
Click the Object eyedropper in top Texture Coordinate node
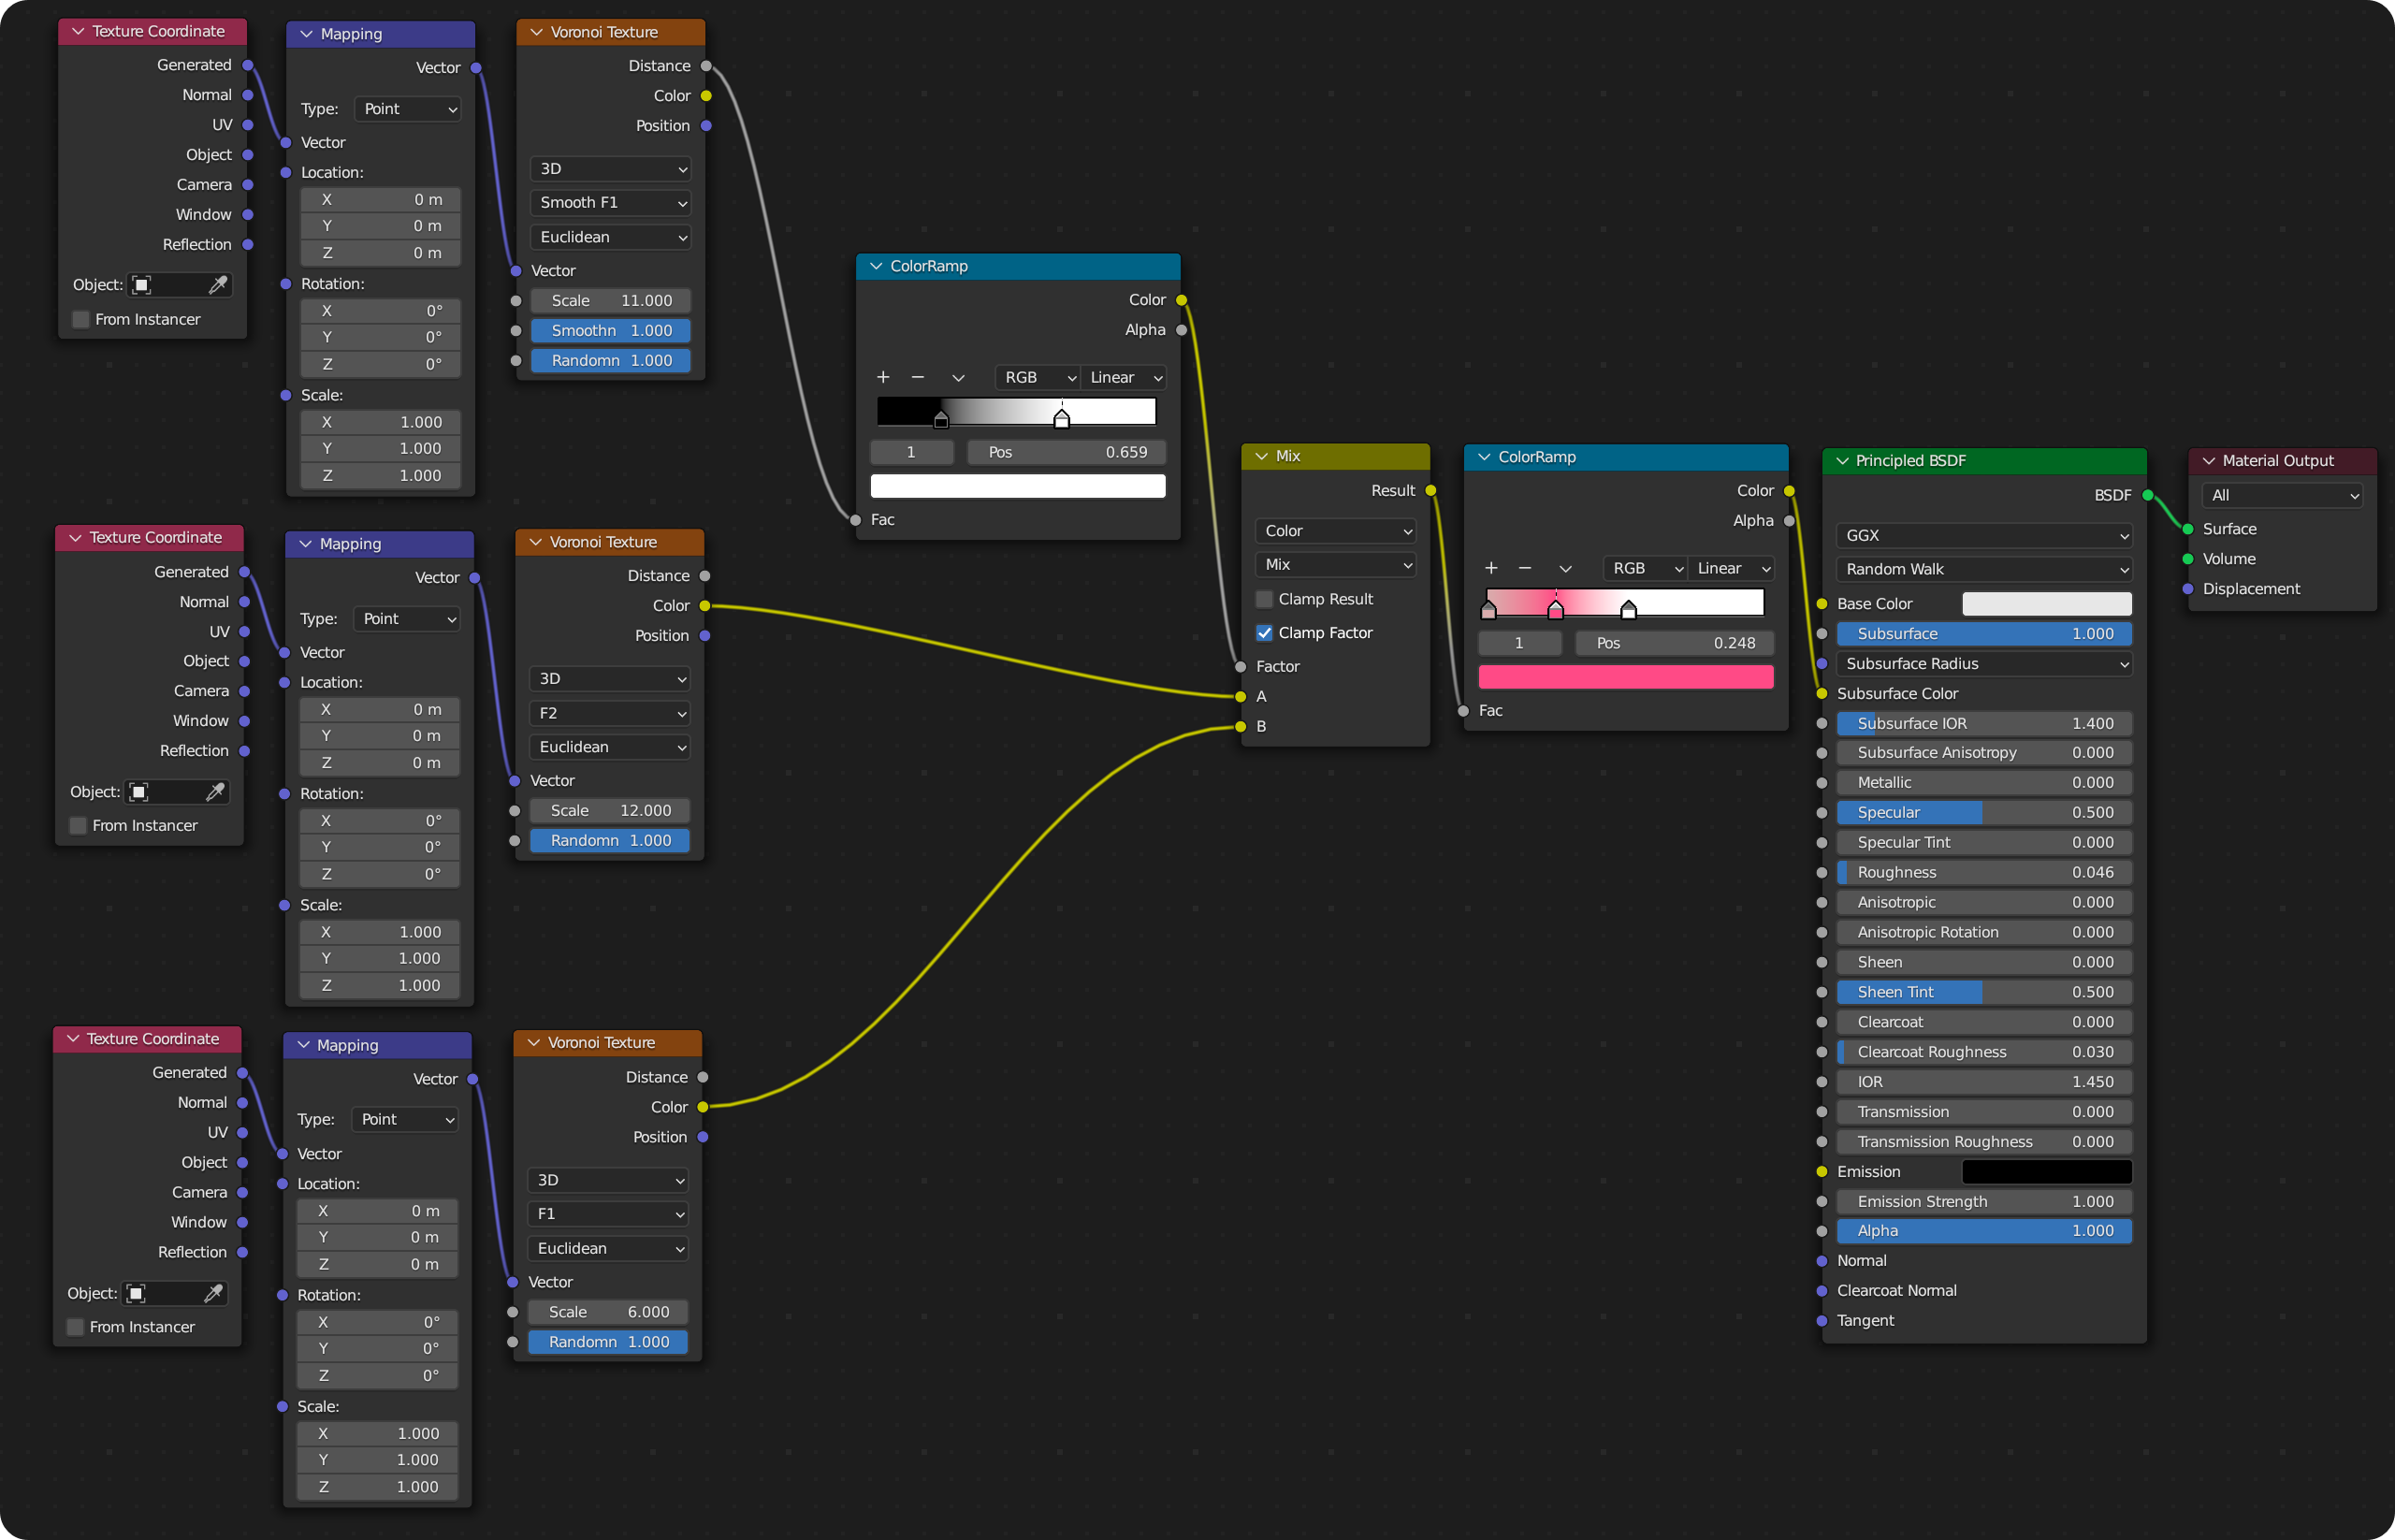[x=218, y=284]
